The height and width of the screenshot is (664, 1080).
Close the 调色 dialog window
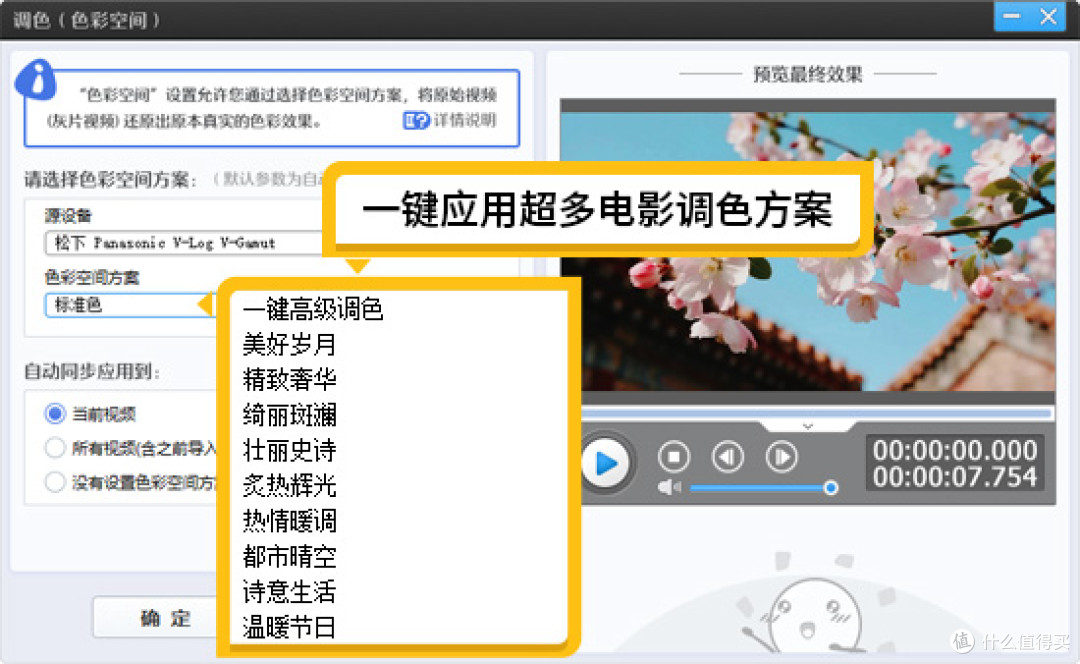1048,16
